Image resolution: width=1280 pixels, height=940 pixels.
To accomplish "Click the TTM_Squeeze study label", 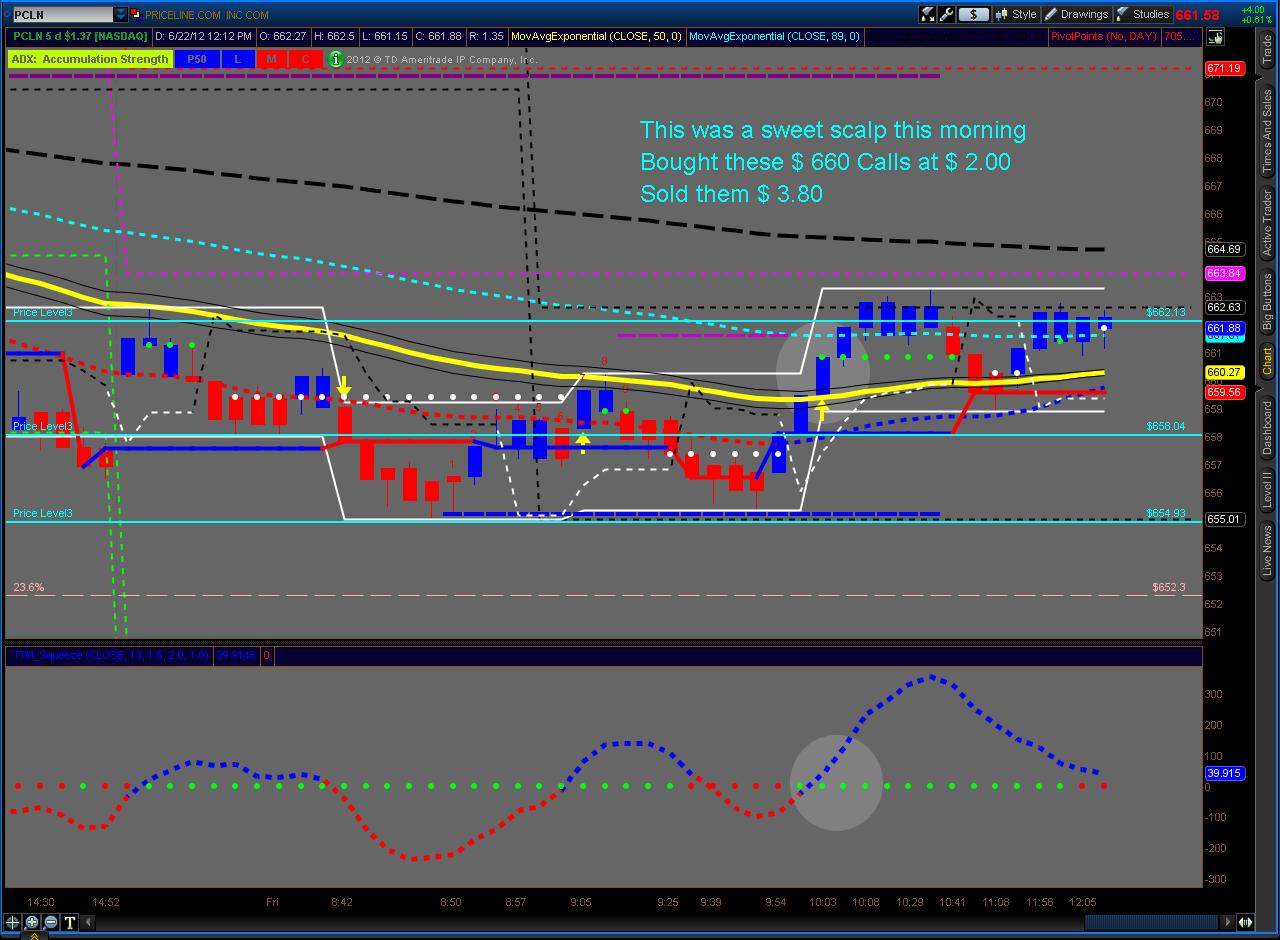I will pyautogui.click(x=111, y=656).
